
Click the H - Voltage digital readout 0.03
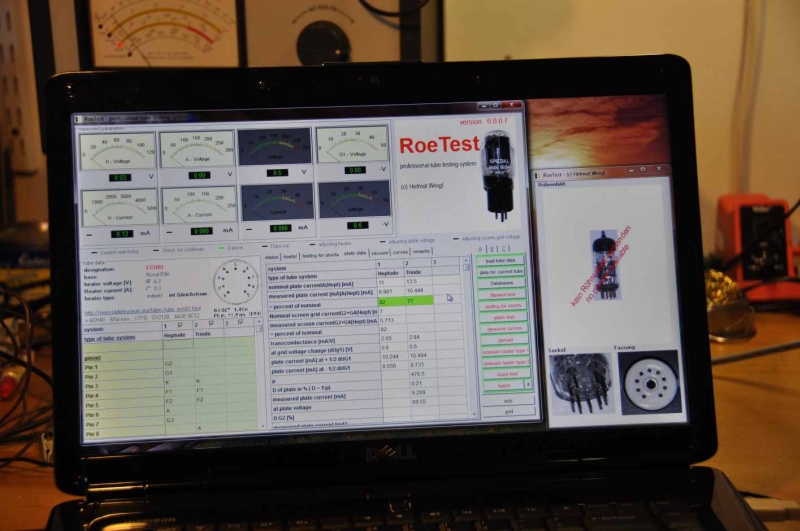click(120, 178)
